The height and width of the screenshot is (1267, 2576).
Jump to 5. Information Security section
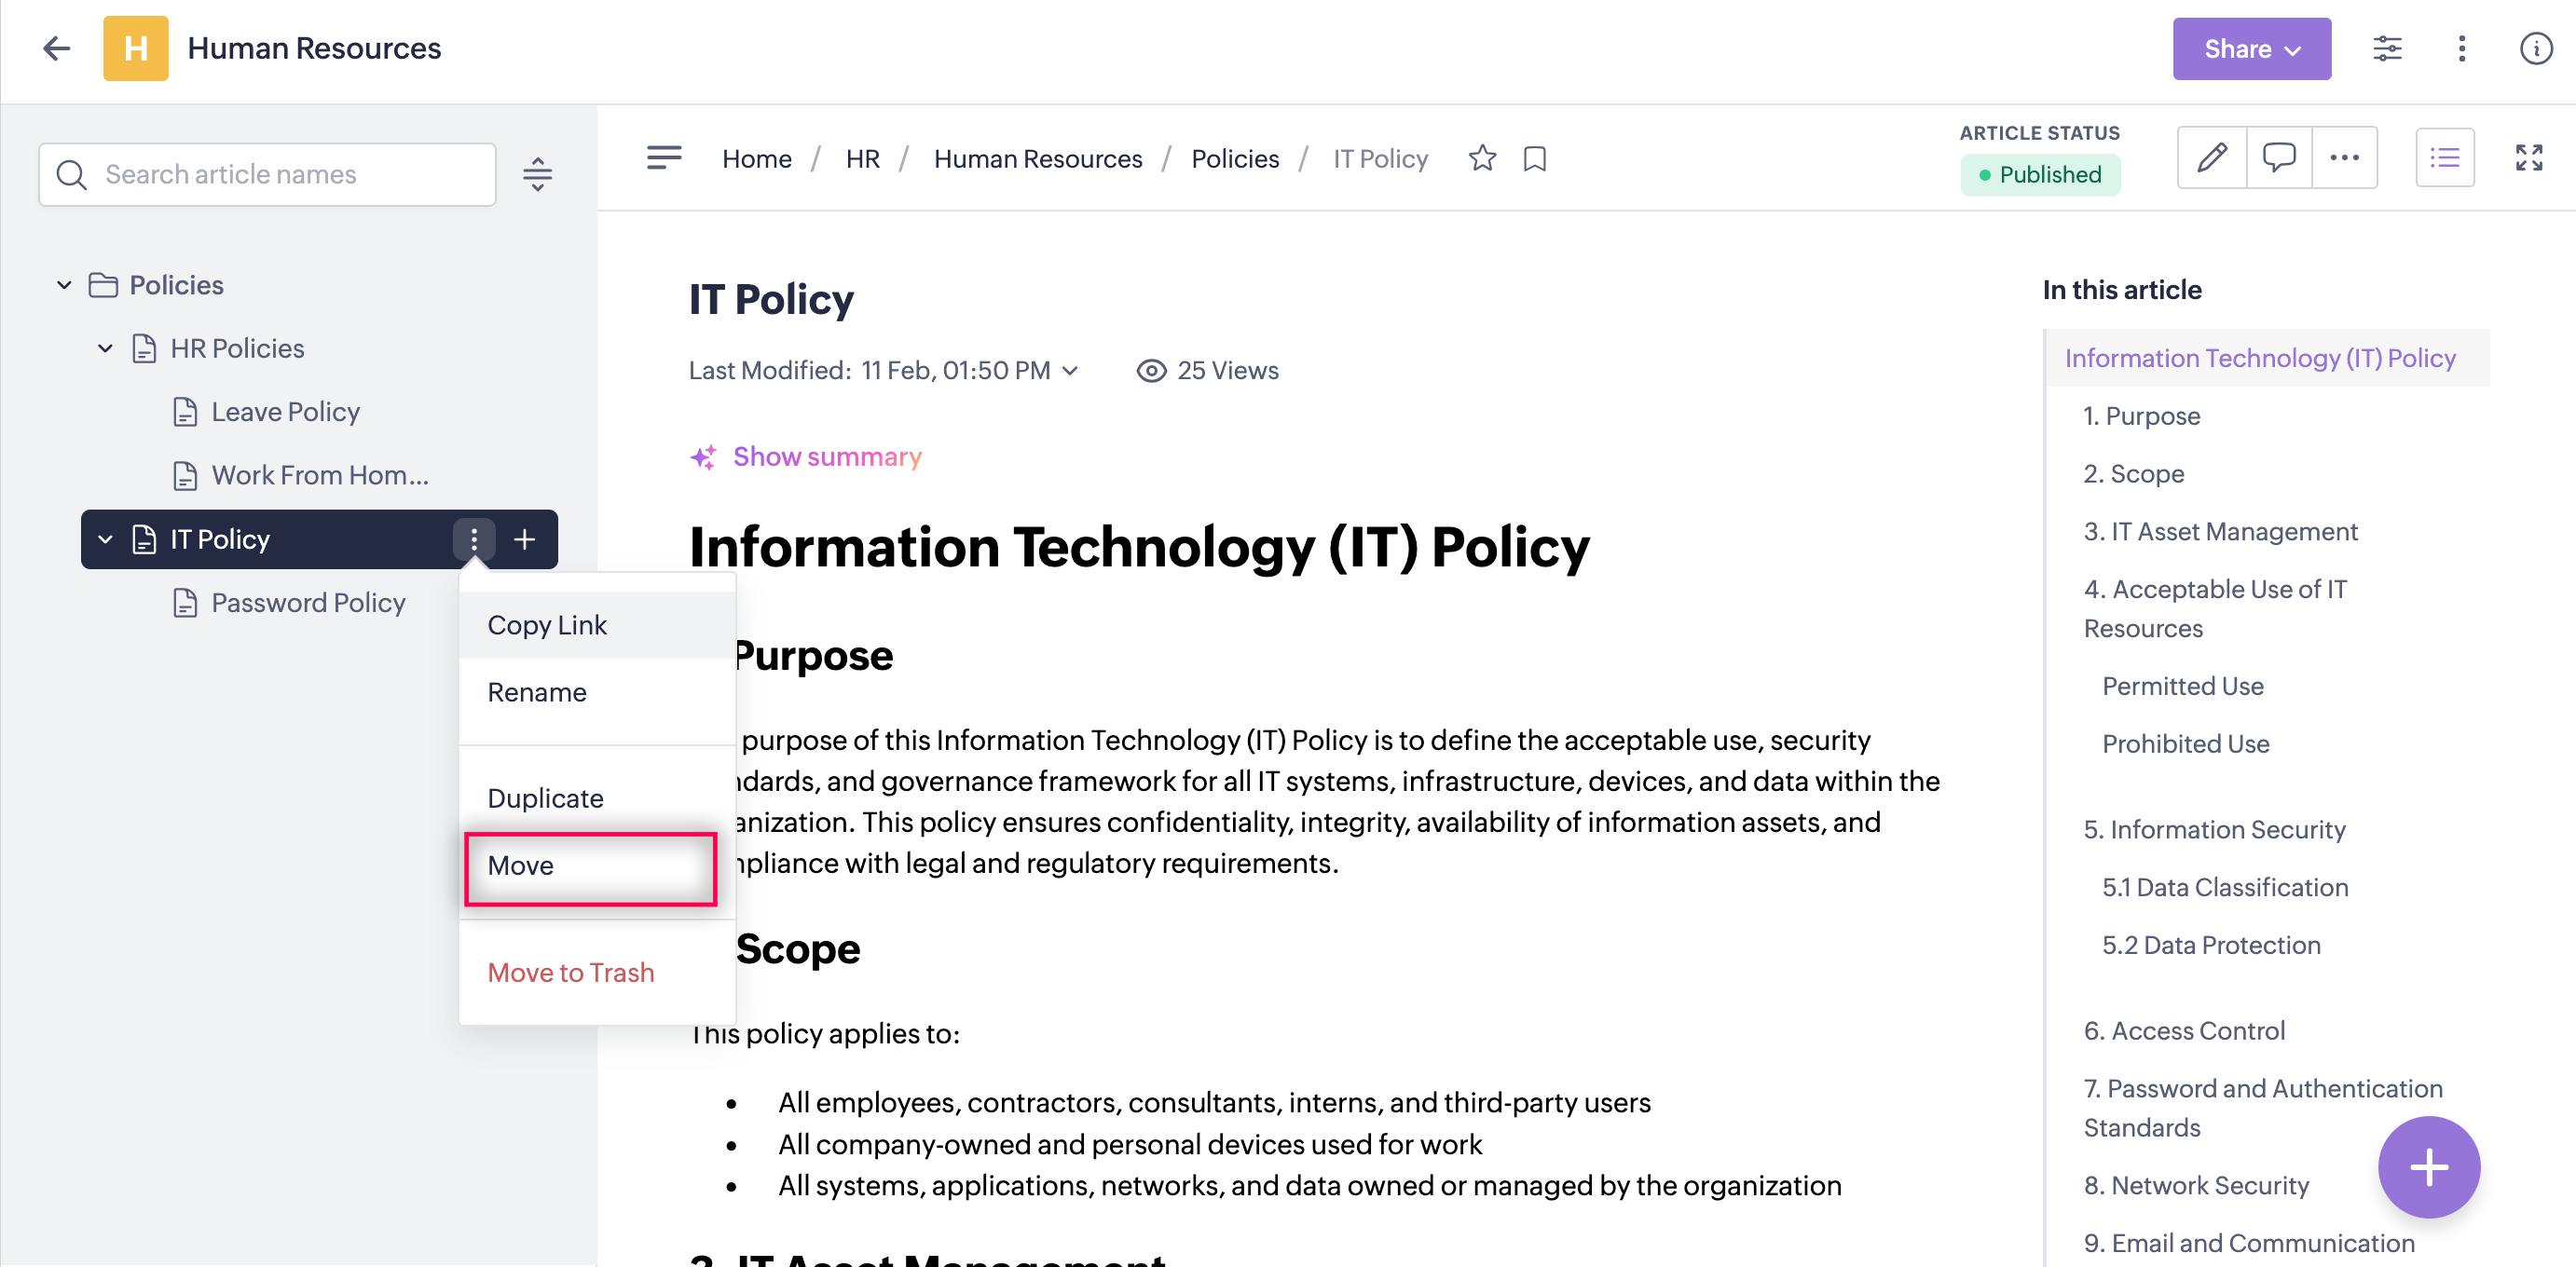tap(2213, 829)
